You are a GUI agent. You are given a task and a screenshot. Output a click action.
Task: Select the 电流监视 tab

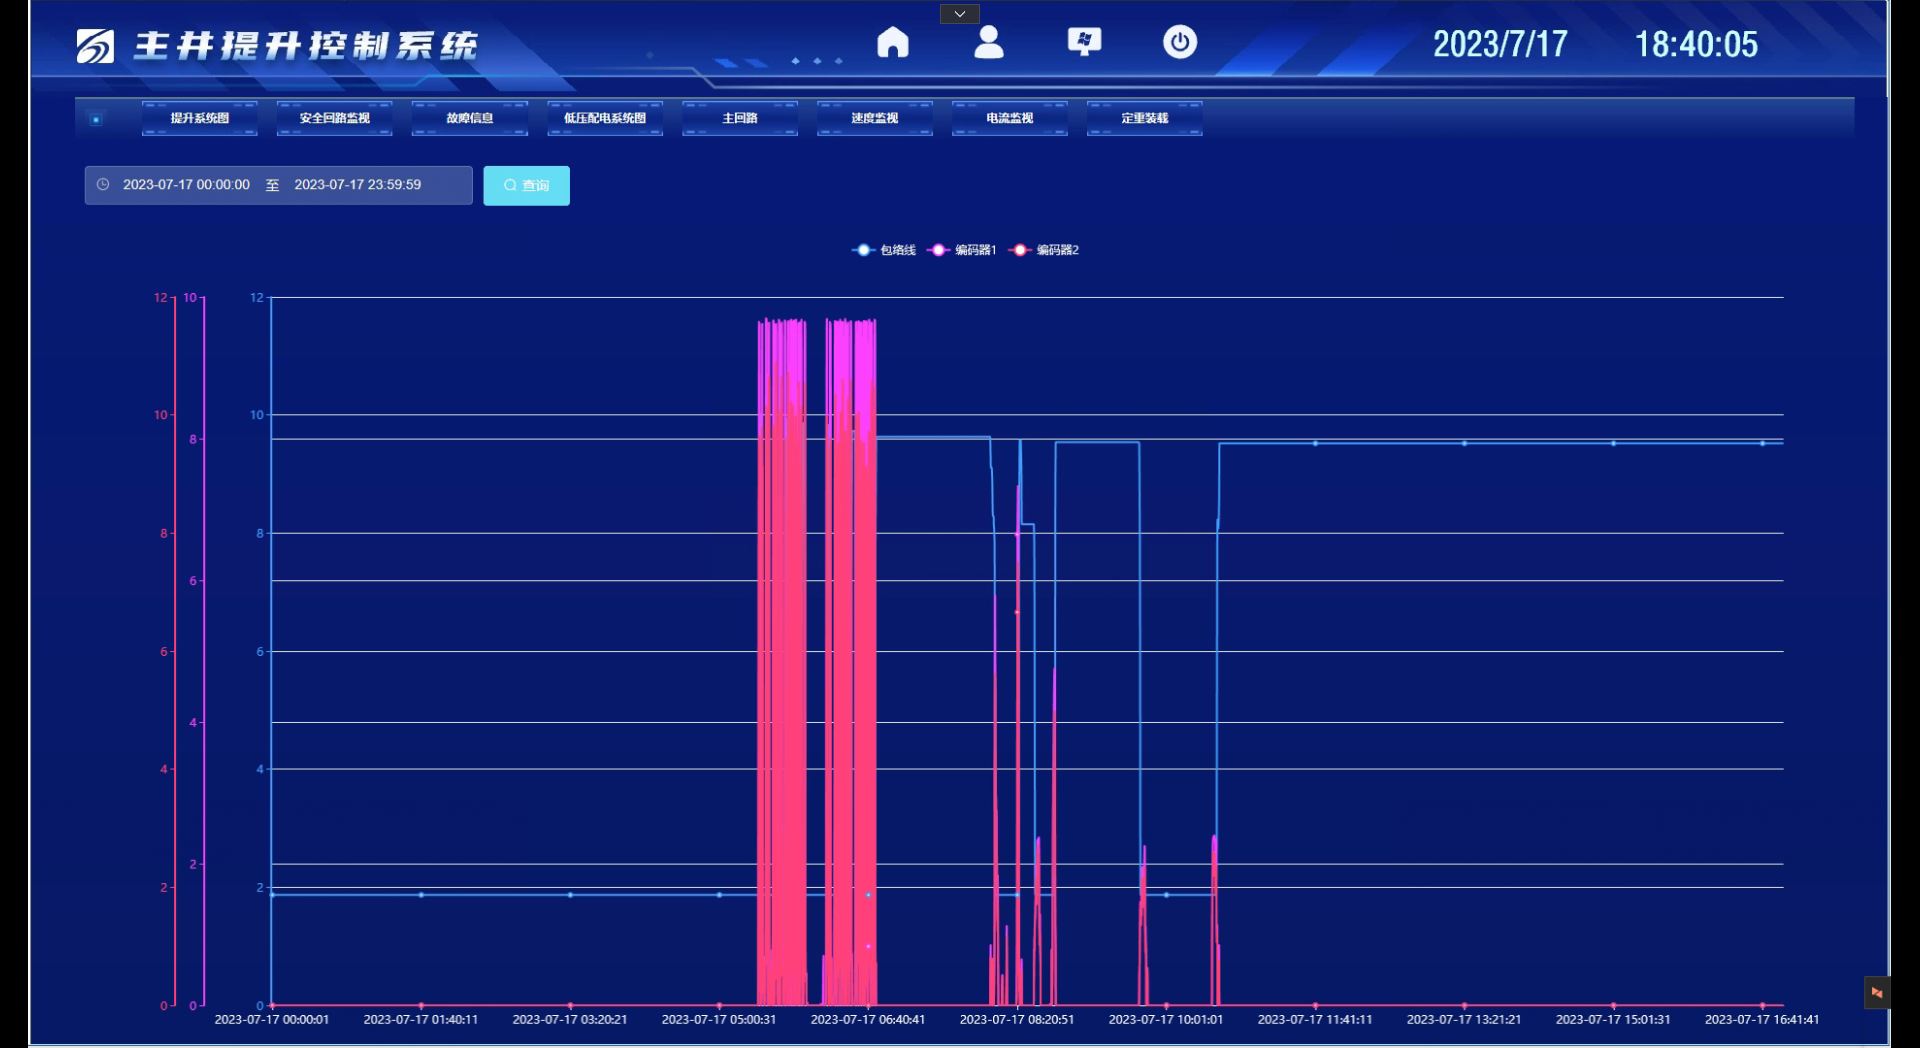click(x=1009, y=118)
